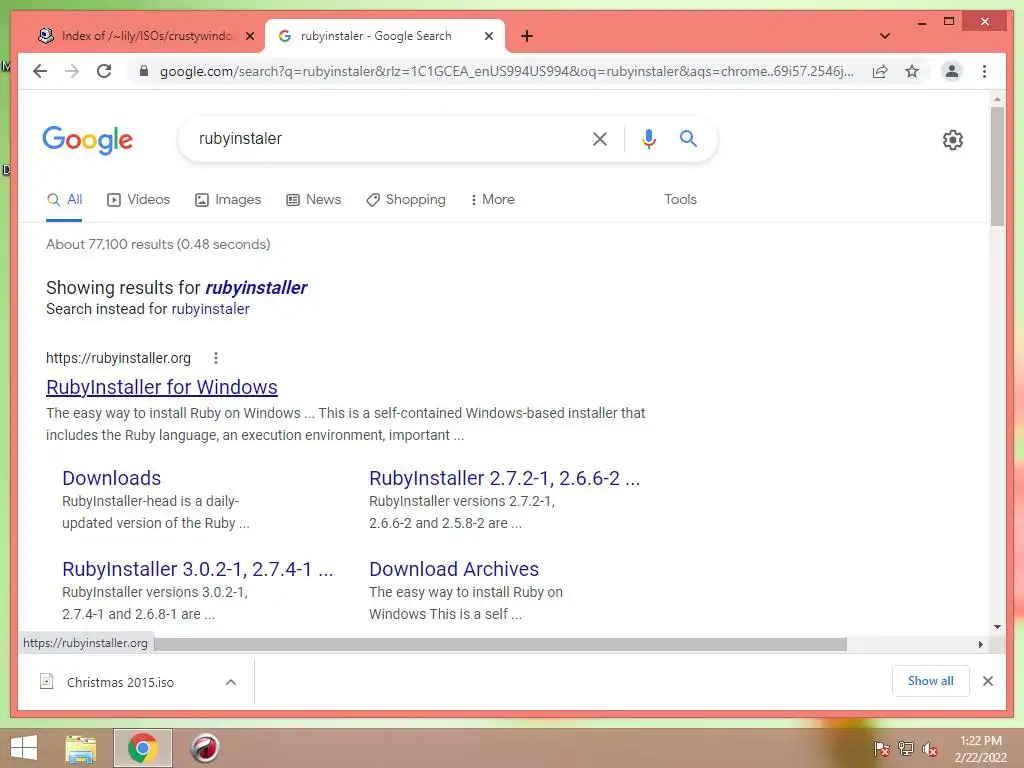Image resolution: width=1024 pixels, height=768 pixels.
Task: Click the scroll right arrow
Action: (980, 645)
